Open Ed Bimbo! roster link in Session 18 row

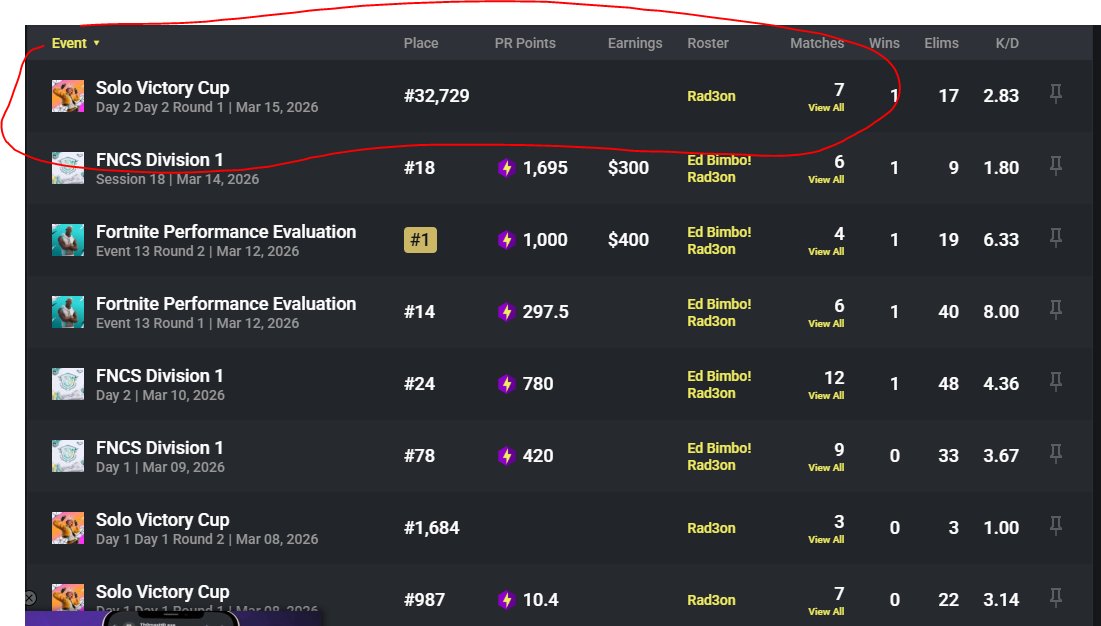(719, 160)
